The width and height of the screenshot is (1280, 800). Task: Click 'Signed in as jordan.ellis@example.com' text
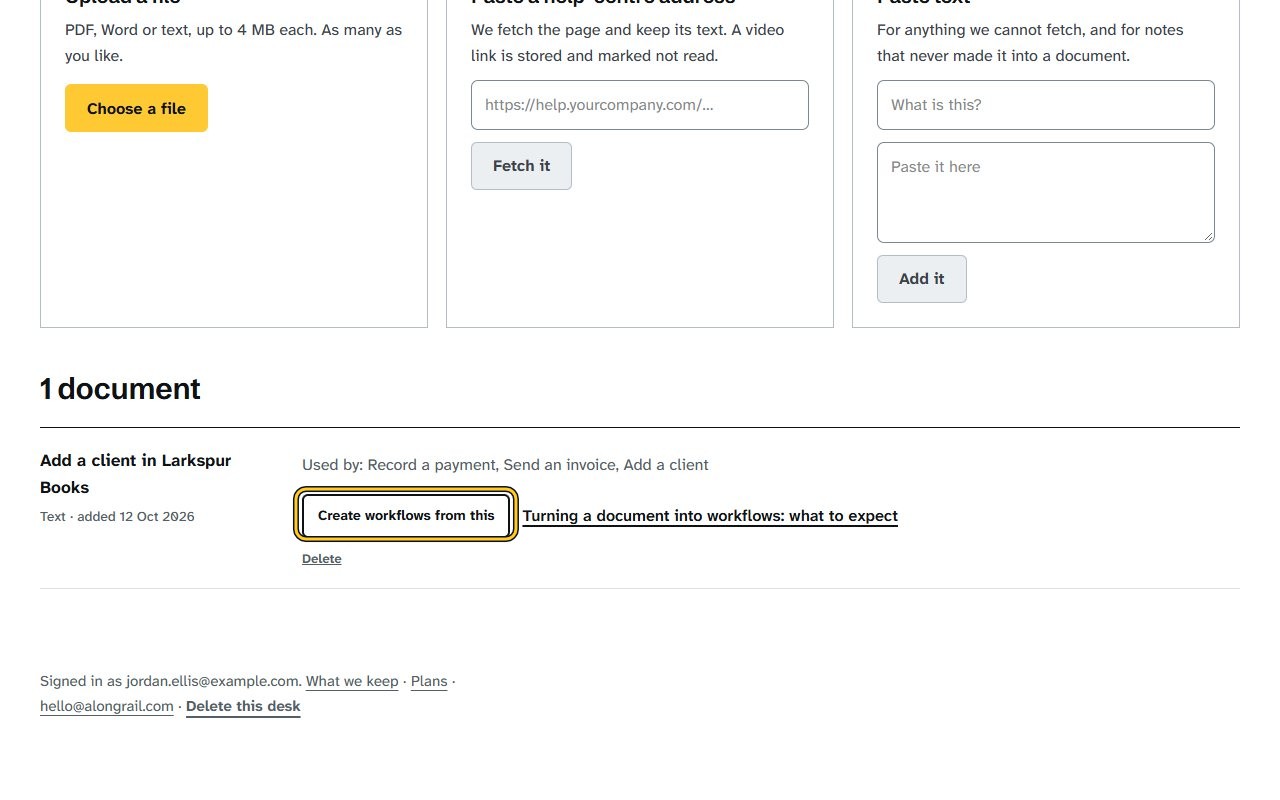[x=171, y=681]
